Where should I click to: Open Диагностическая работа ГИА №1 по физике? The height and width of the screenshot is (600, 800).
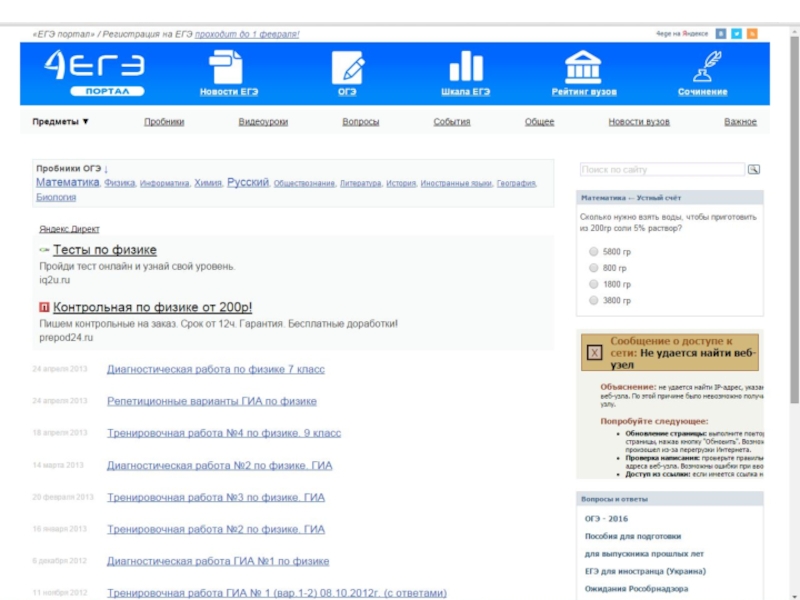click(x=218, y=561)
